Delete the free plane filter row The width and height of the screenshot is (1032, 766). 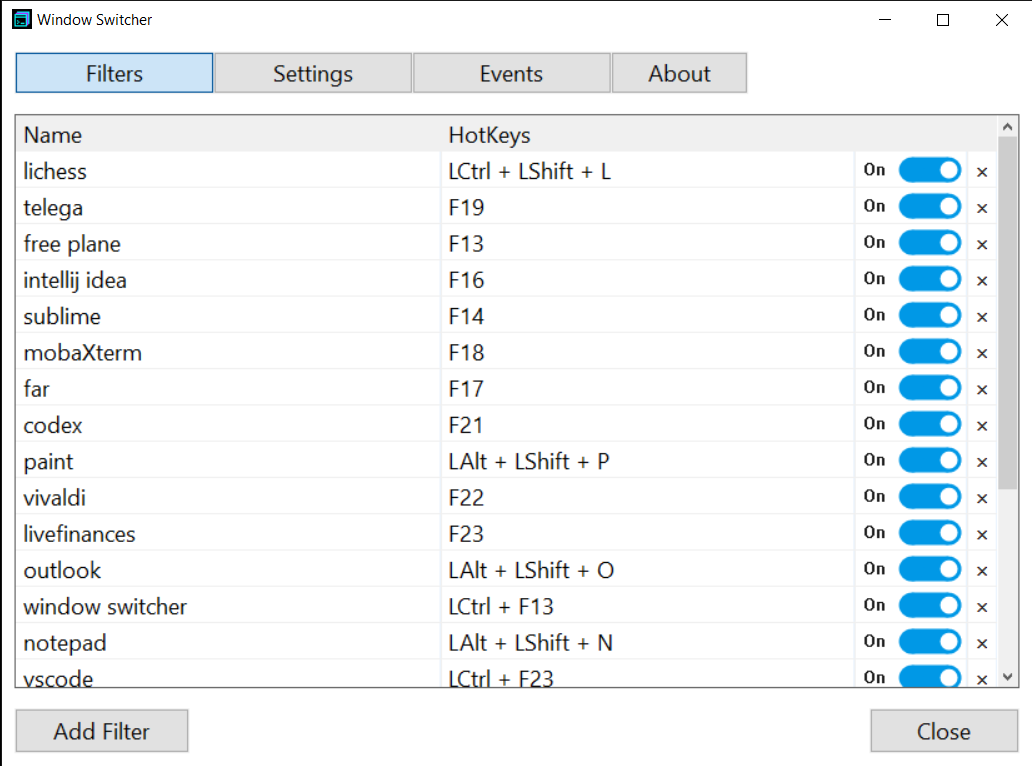tap(982, 244)
